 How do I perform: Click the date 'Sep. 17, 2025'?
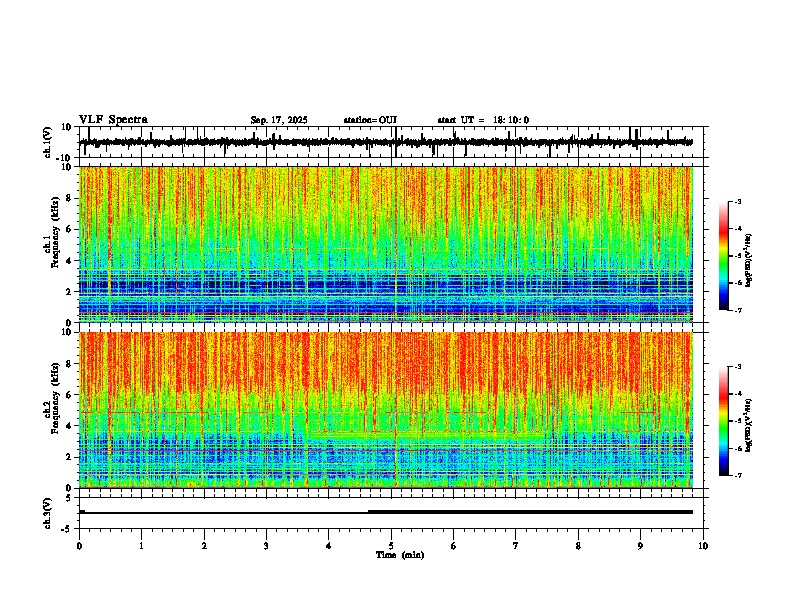click(279, 120)
